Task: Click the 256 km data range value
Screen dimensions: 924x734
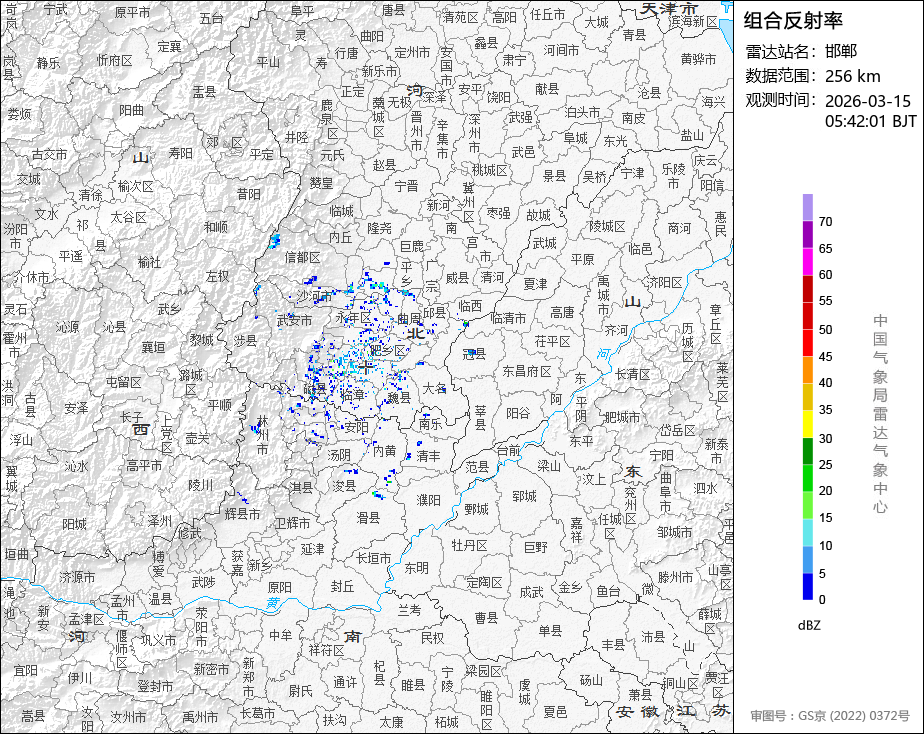Action: point(852,76)
